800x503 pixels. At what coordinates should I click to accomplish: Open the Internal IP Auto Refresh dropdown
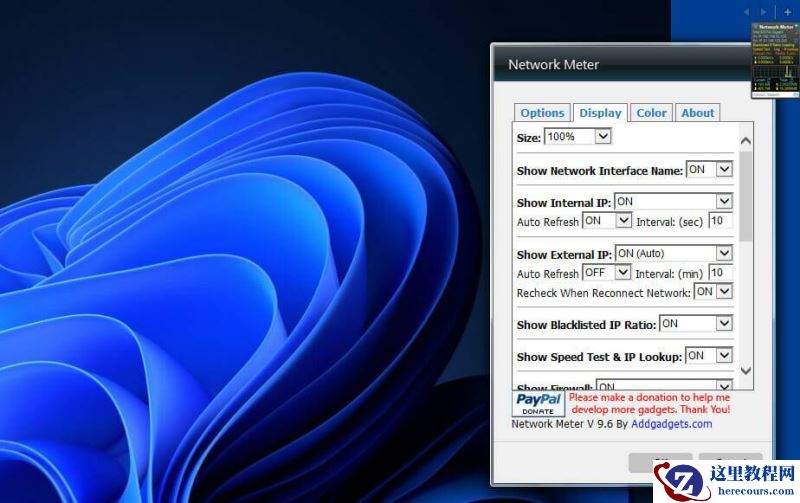pos(607,221)
